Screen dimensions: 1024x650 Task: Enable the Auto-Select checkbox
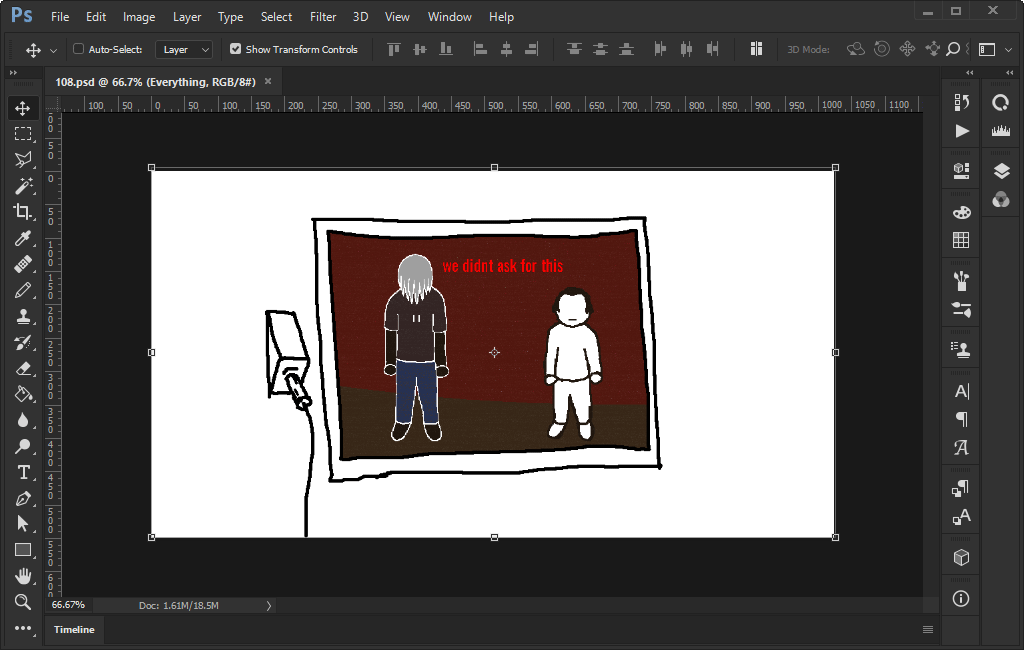click(79, 49)
